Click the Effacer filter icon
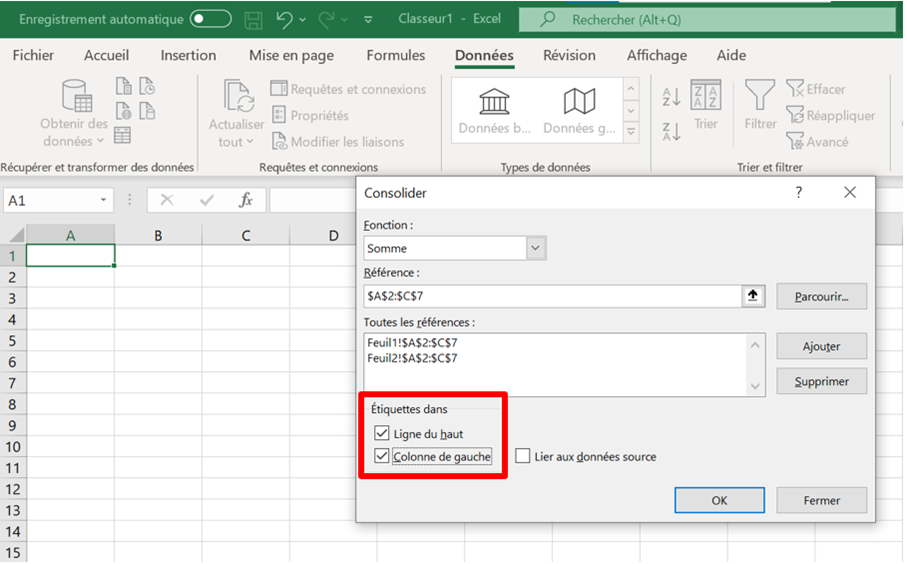The width and height of the screenshot is (907, 564). pos(816,89)
